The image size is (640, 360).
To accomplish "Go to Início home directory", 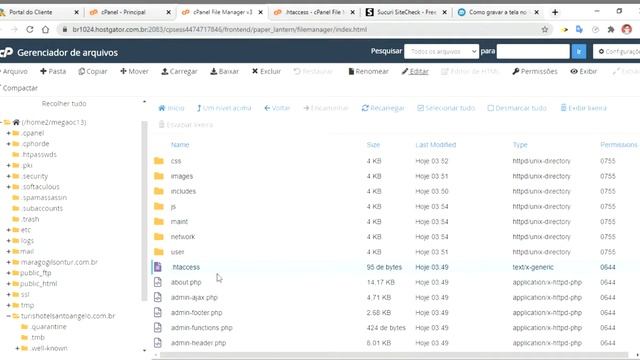I will tap(171, 108).
